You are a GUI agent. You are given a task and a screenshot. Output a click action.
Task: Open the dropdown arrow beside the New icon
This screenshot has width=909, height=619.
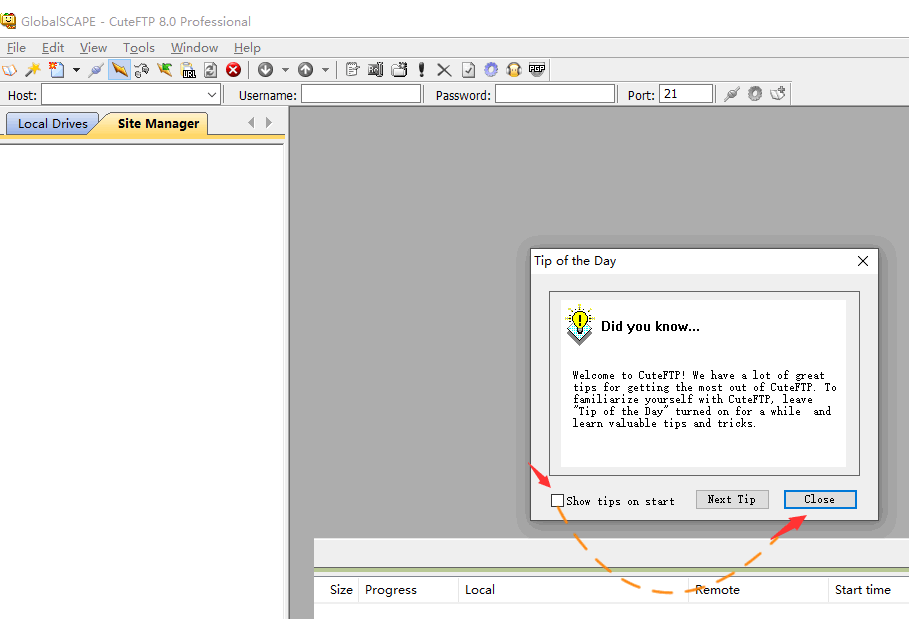[x=76, y=70]
